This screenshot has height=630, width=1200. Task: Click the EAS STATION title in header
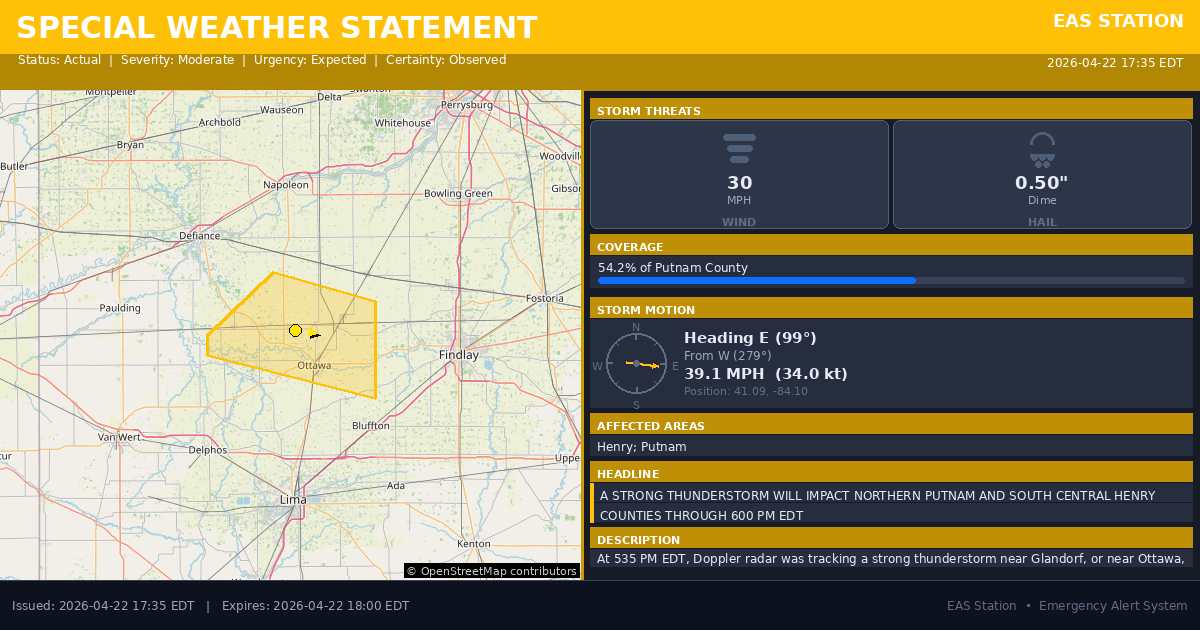[x=1118, y=21]
